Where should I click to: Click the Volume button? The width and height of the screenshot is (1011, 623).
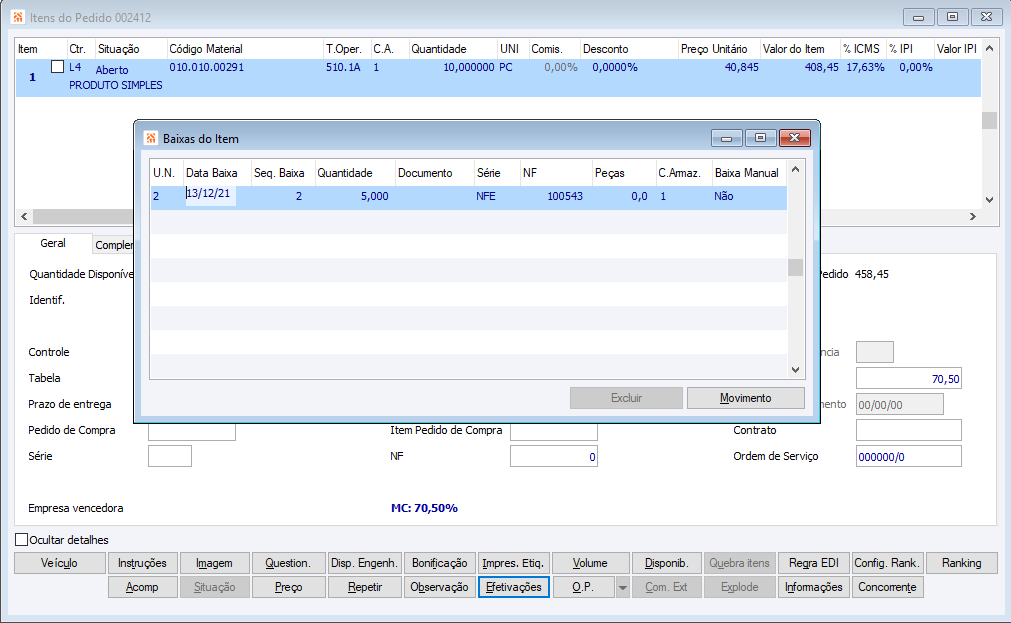590,563
